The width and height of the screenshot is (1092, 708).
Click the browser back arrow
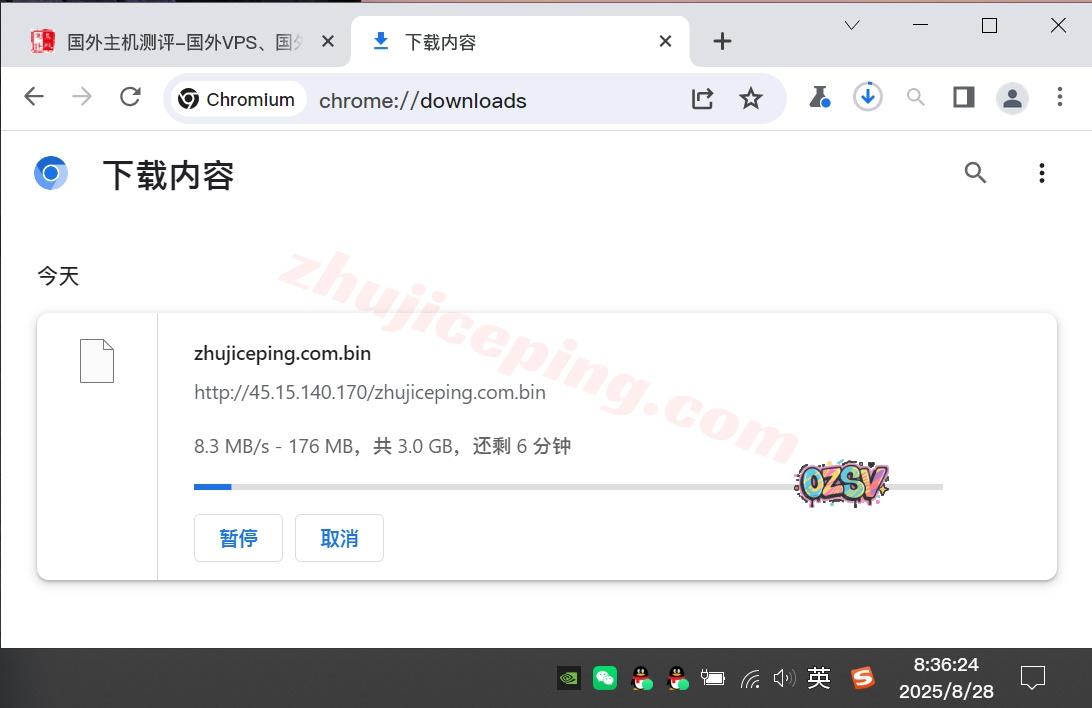tap(34, 97)
